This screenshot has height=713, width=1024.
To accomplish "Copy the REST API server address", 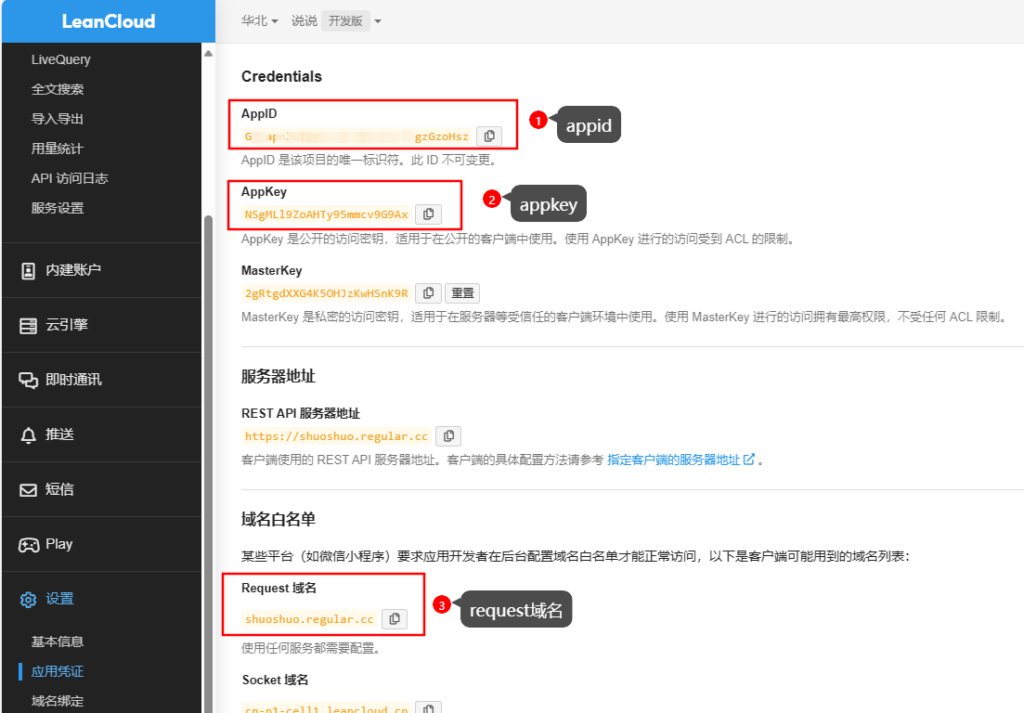I will [449, 436].
